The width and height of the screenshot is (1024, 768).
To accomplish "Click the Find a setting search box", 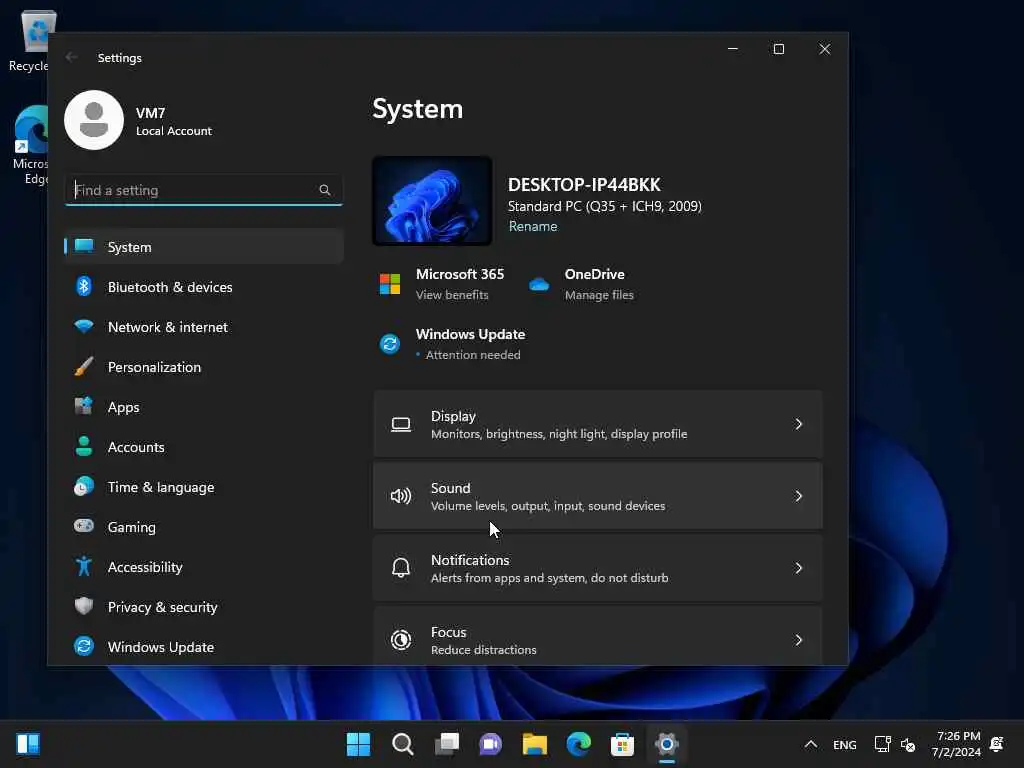I will coord(204,190).
